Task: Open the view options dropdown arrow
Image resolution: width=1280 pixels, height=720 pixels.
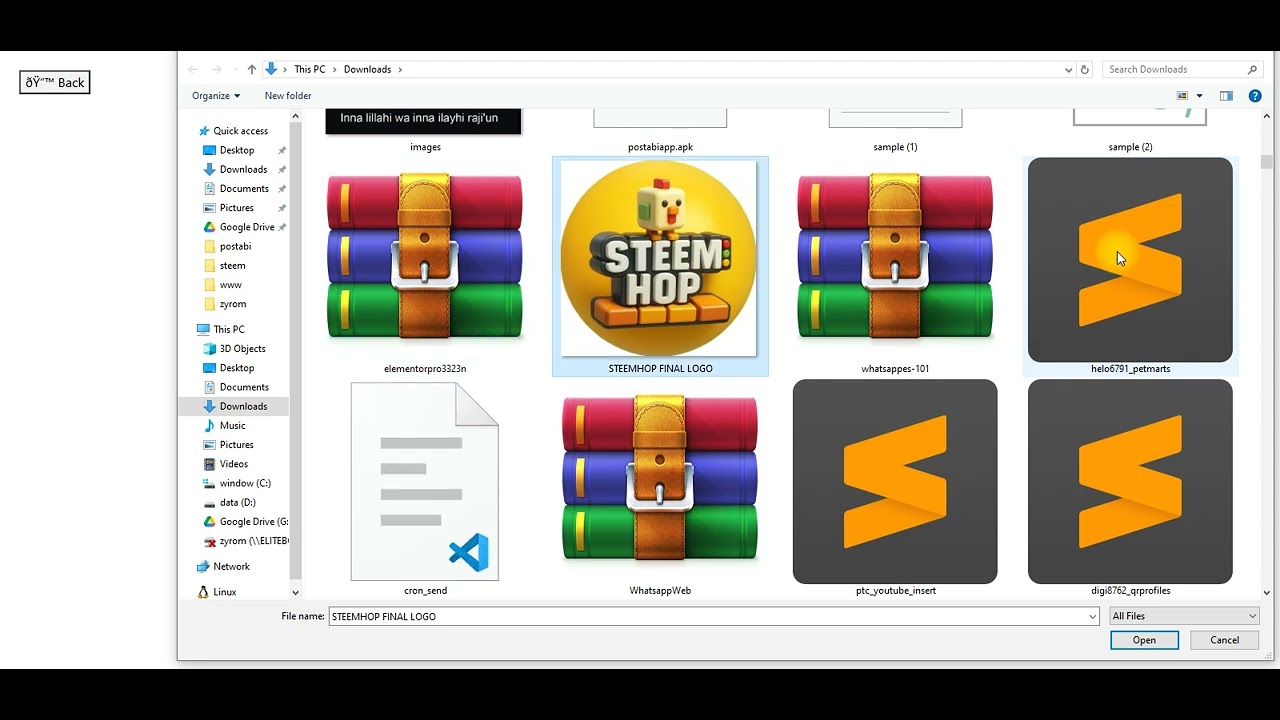Action: 1200,96
